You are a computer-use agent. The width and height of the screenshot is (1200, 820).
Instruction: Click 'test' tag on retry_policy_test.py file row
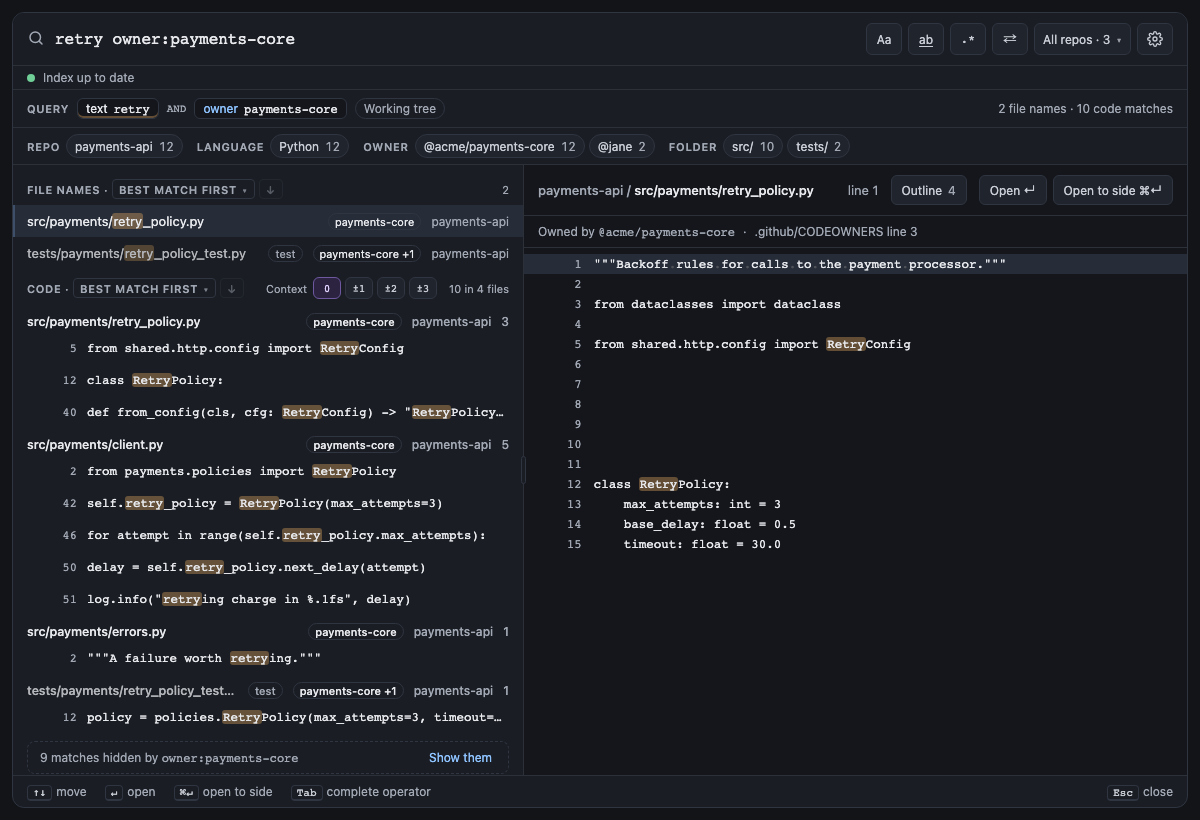286,254
